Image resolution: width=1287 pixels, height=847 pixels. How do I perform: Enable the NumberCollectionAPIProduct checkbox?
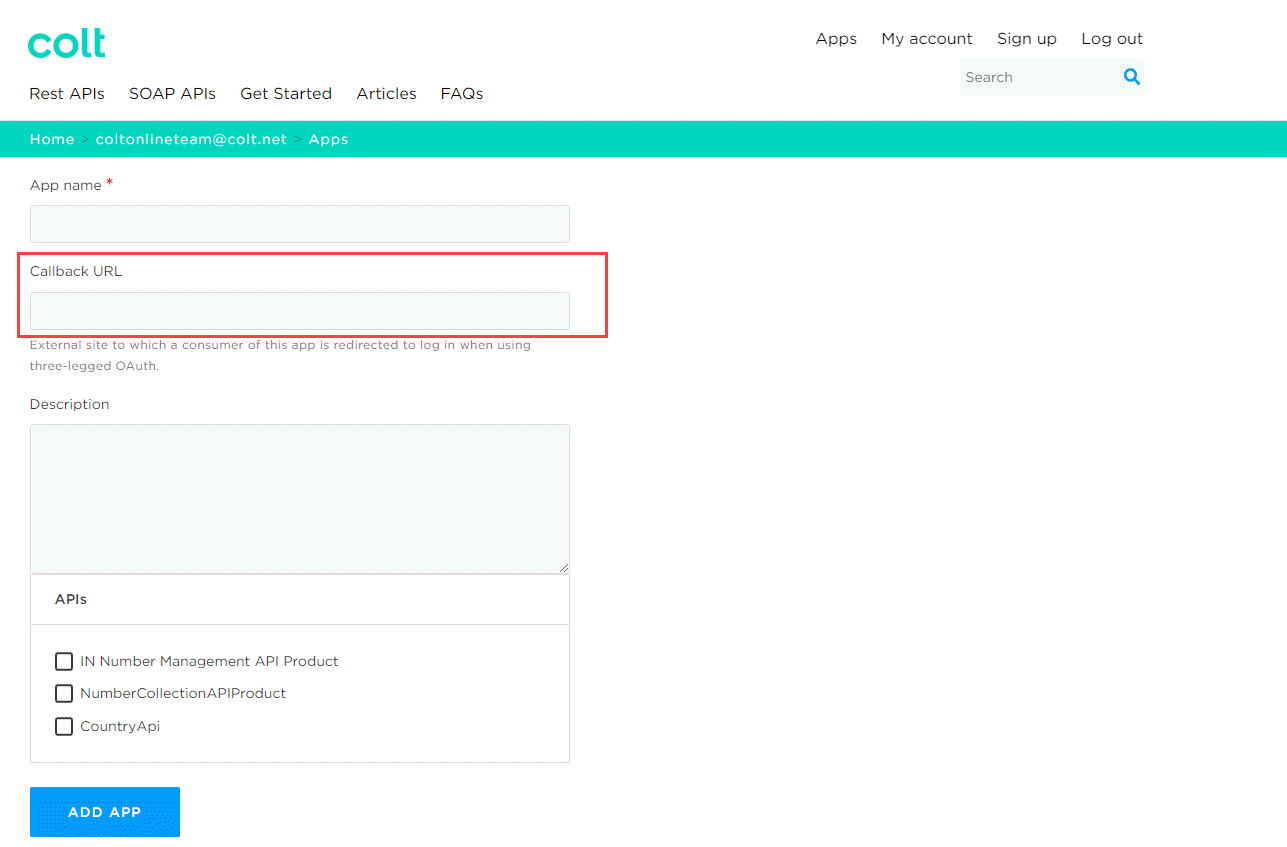[x=64, y=693]
